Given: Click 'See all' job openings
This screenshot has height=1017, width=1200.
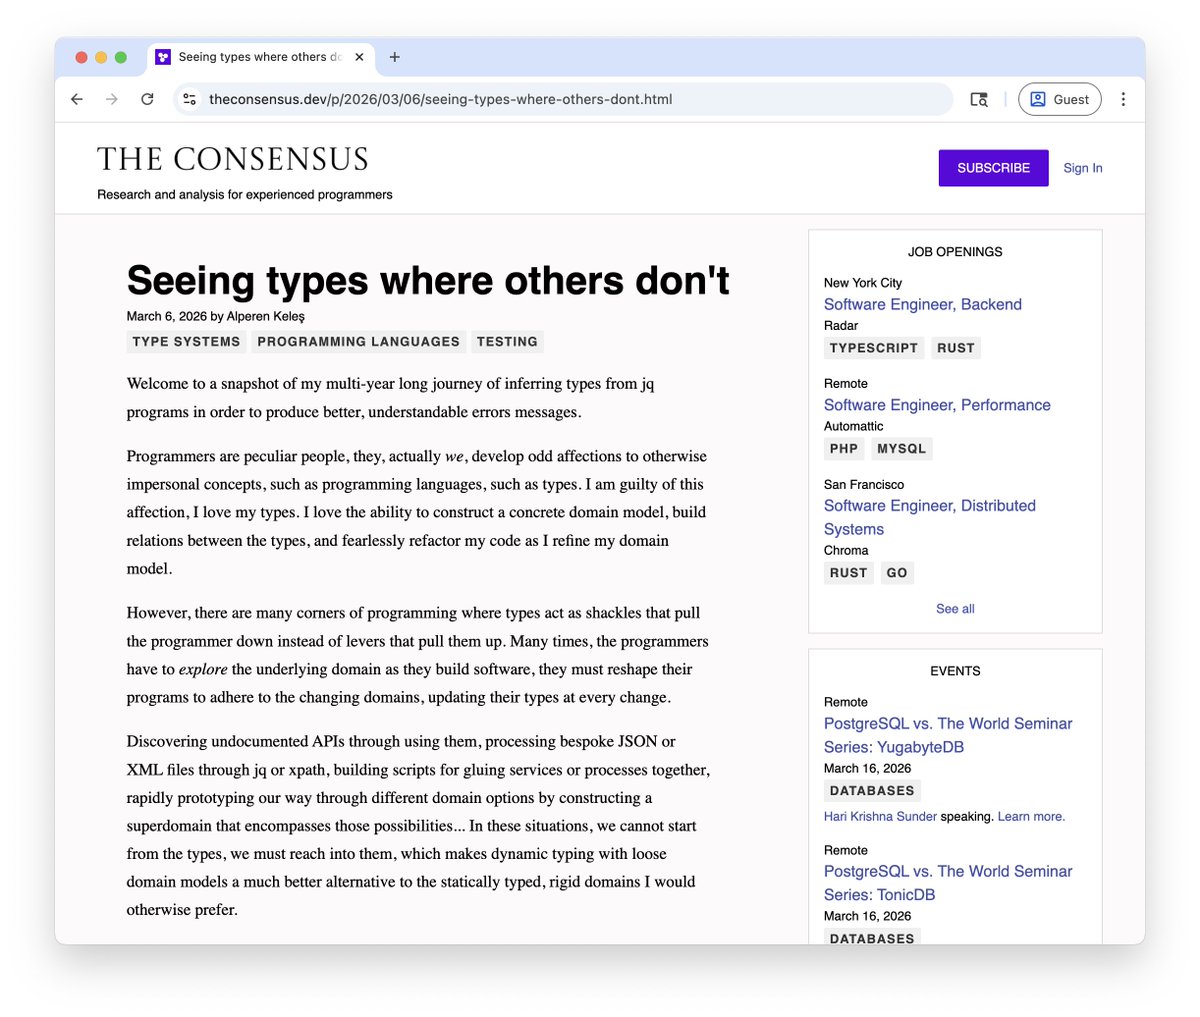Looking at the screenshot, I should point(955,608).
